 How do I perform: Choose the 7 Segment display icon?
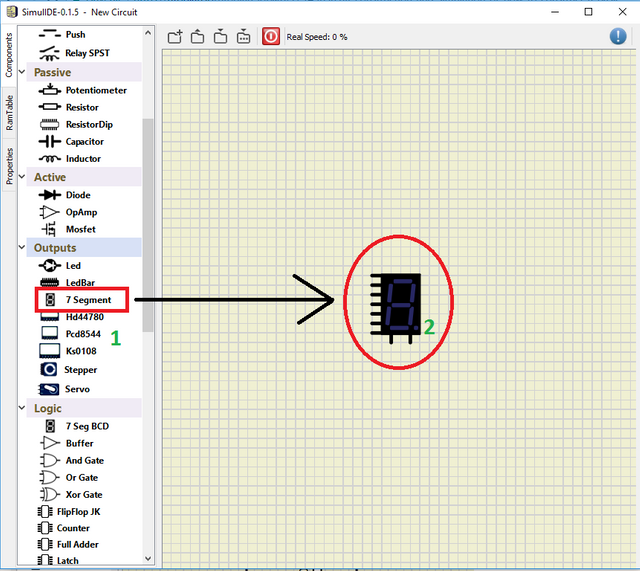pyautogui.click(x=50, y=300)
